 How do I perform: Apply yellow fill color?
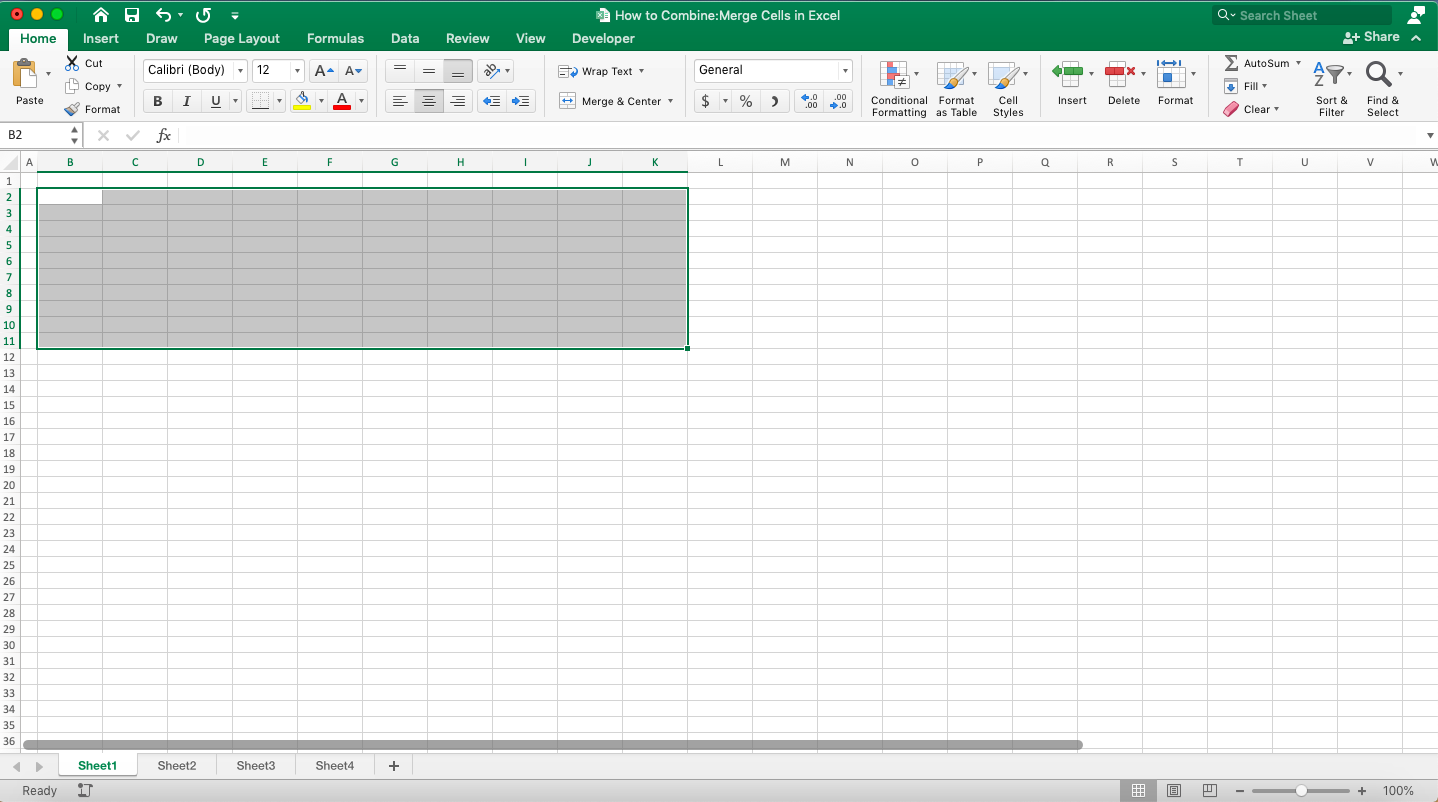pos(302,101)
